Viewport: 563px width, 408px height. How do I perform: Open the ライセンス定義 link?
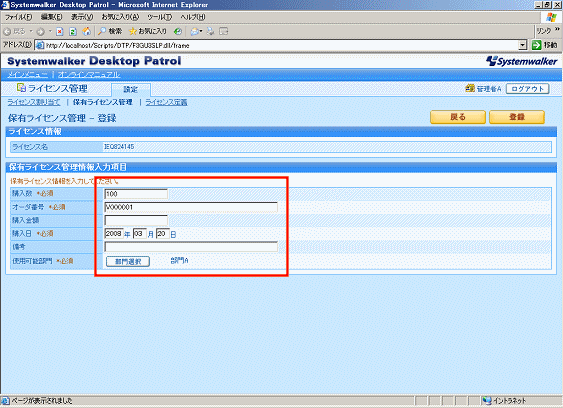point(166,102)
